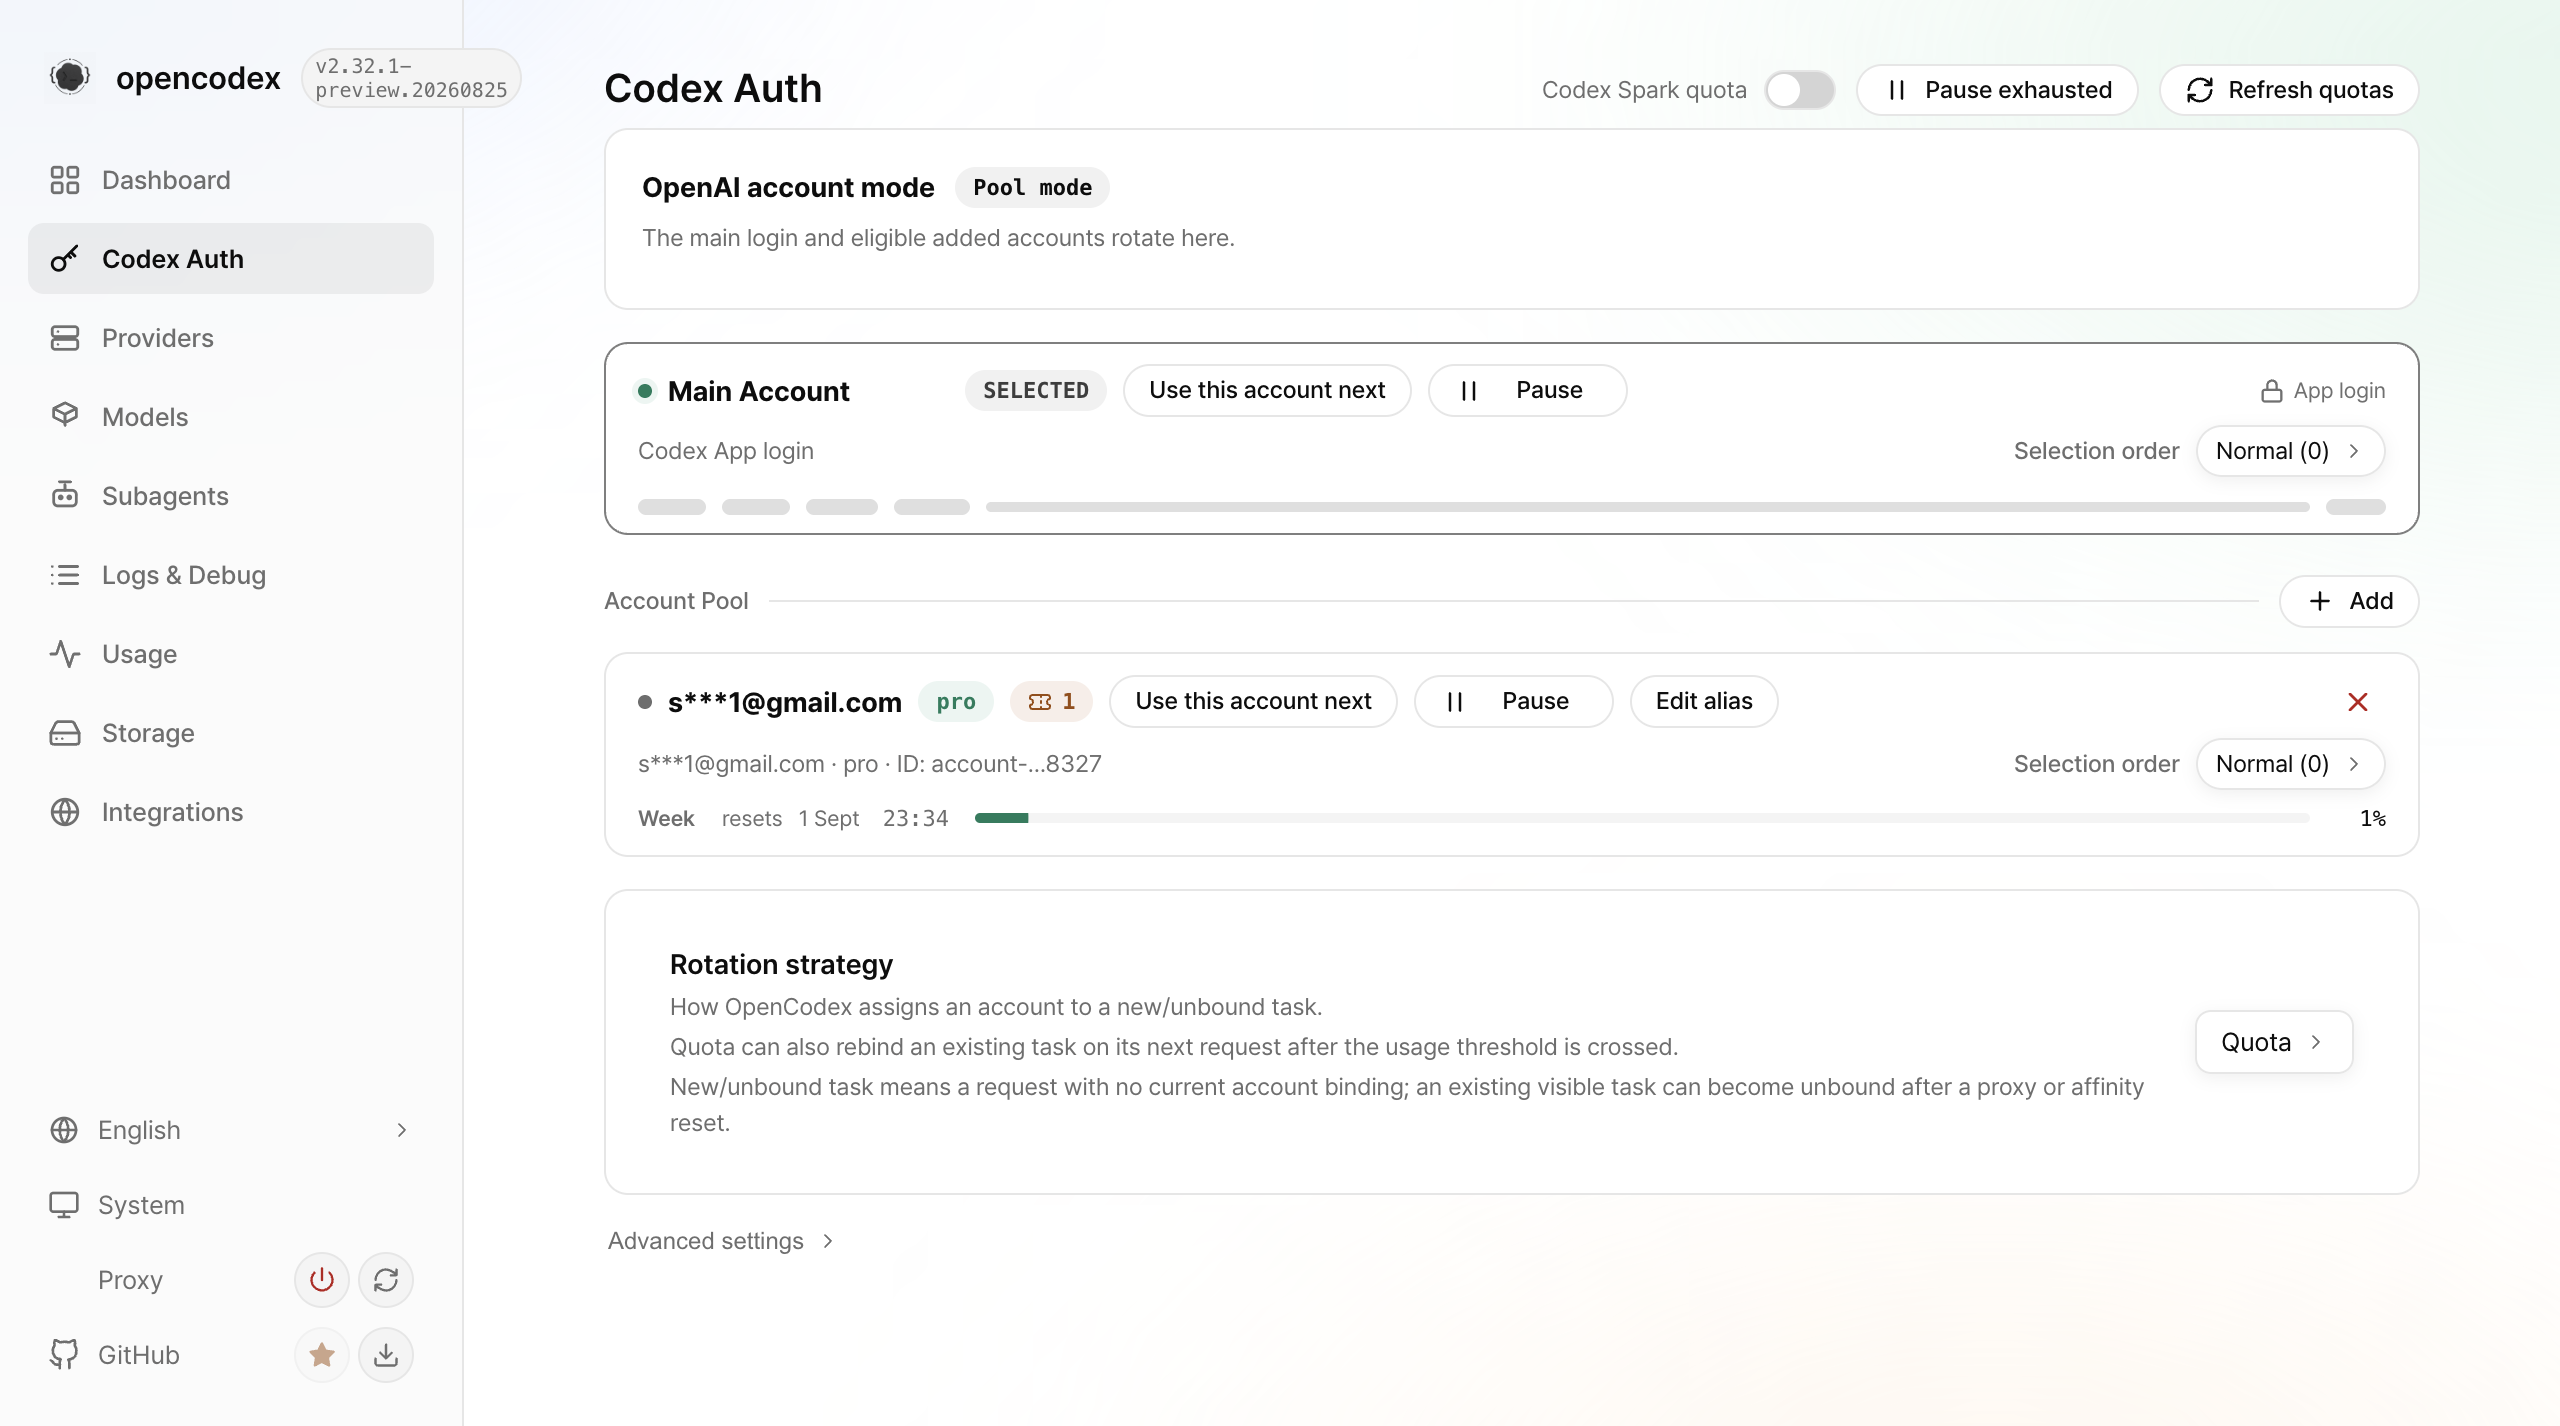Click the opencodex logo icon
This screenshot has width=2560, height=1426.
(70, 77)
